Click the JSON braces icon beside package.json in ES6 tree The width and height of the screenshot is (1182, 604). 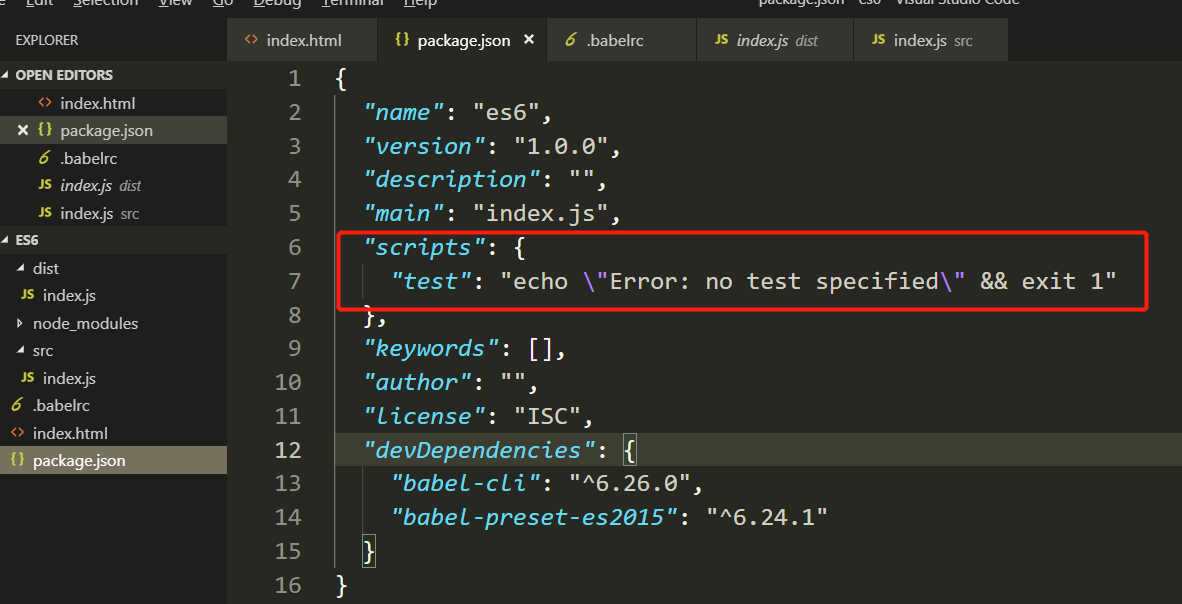tap(17, 460)
